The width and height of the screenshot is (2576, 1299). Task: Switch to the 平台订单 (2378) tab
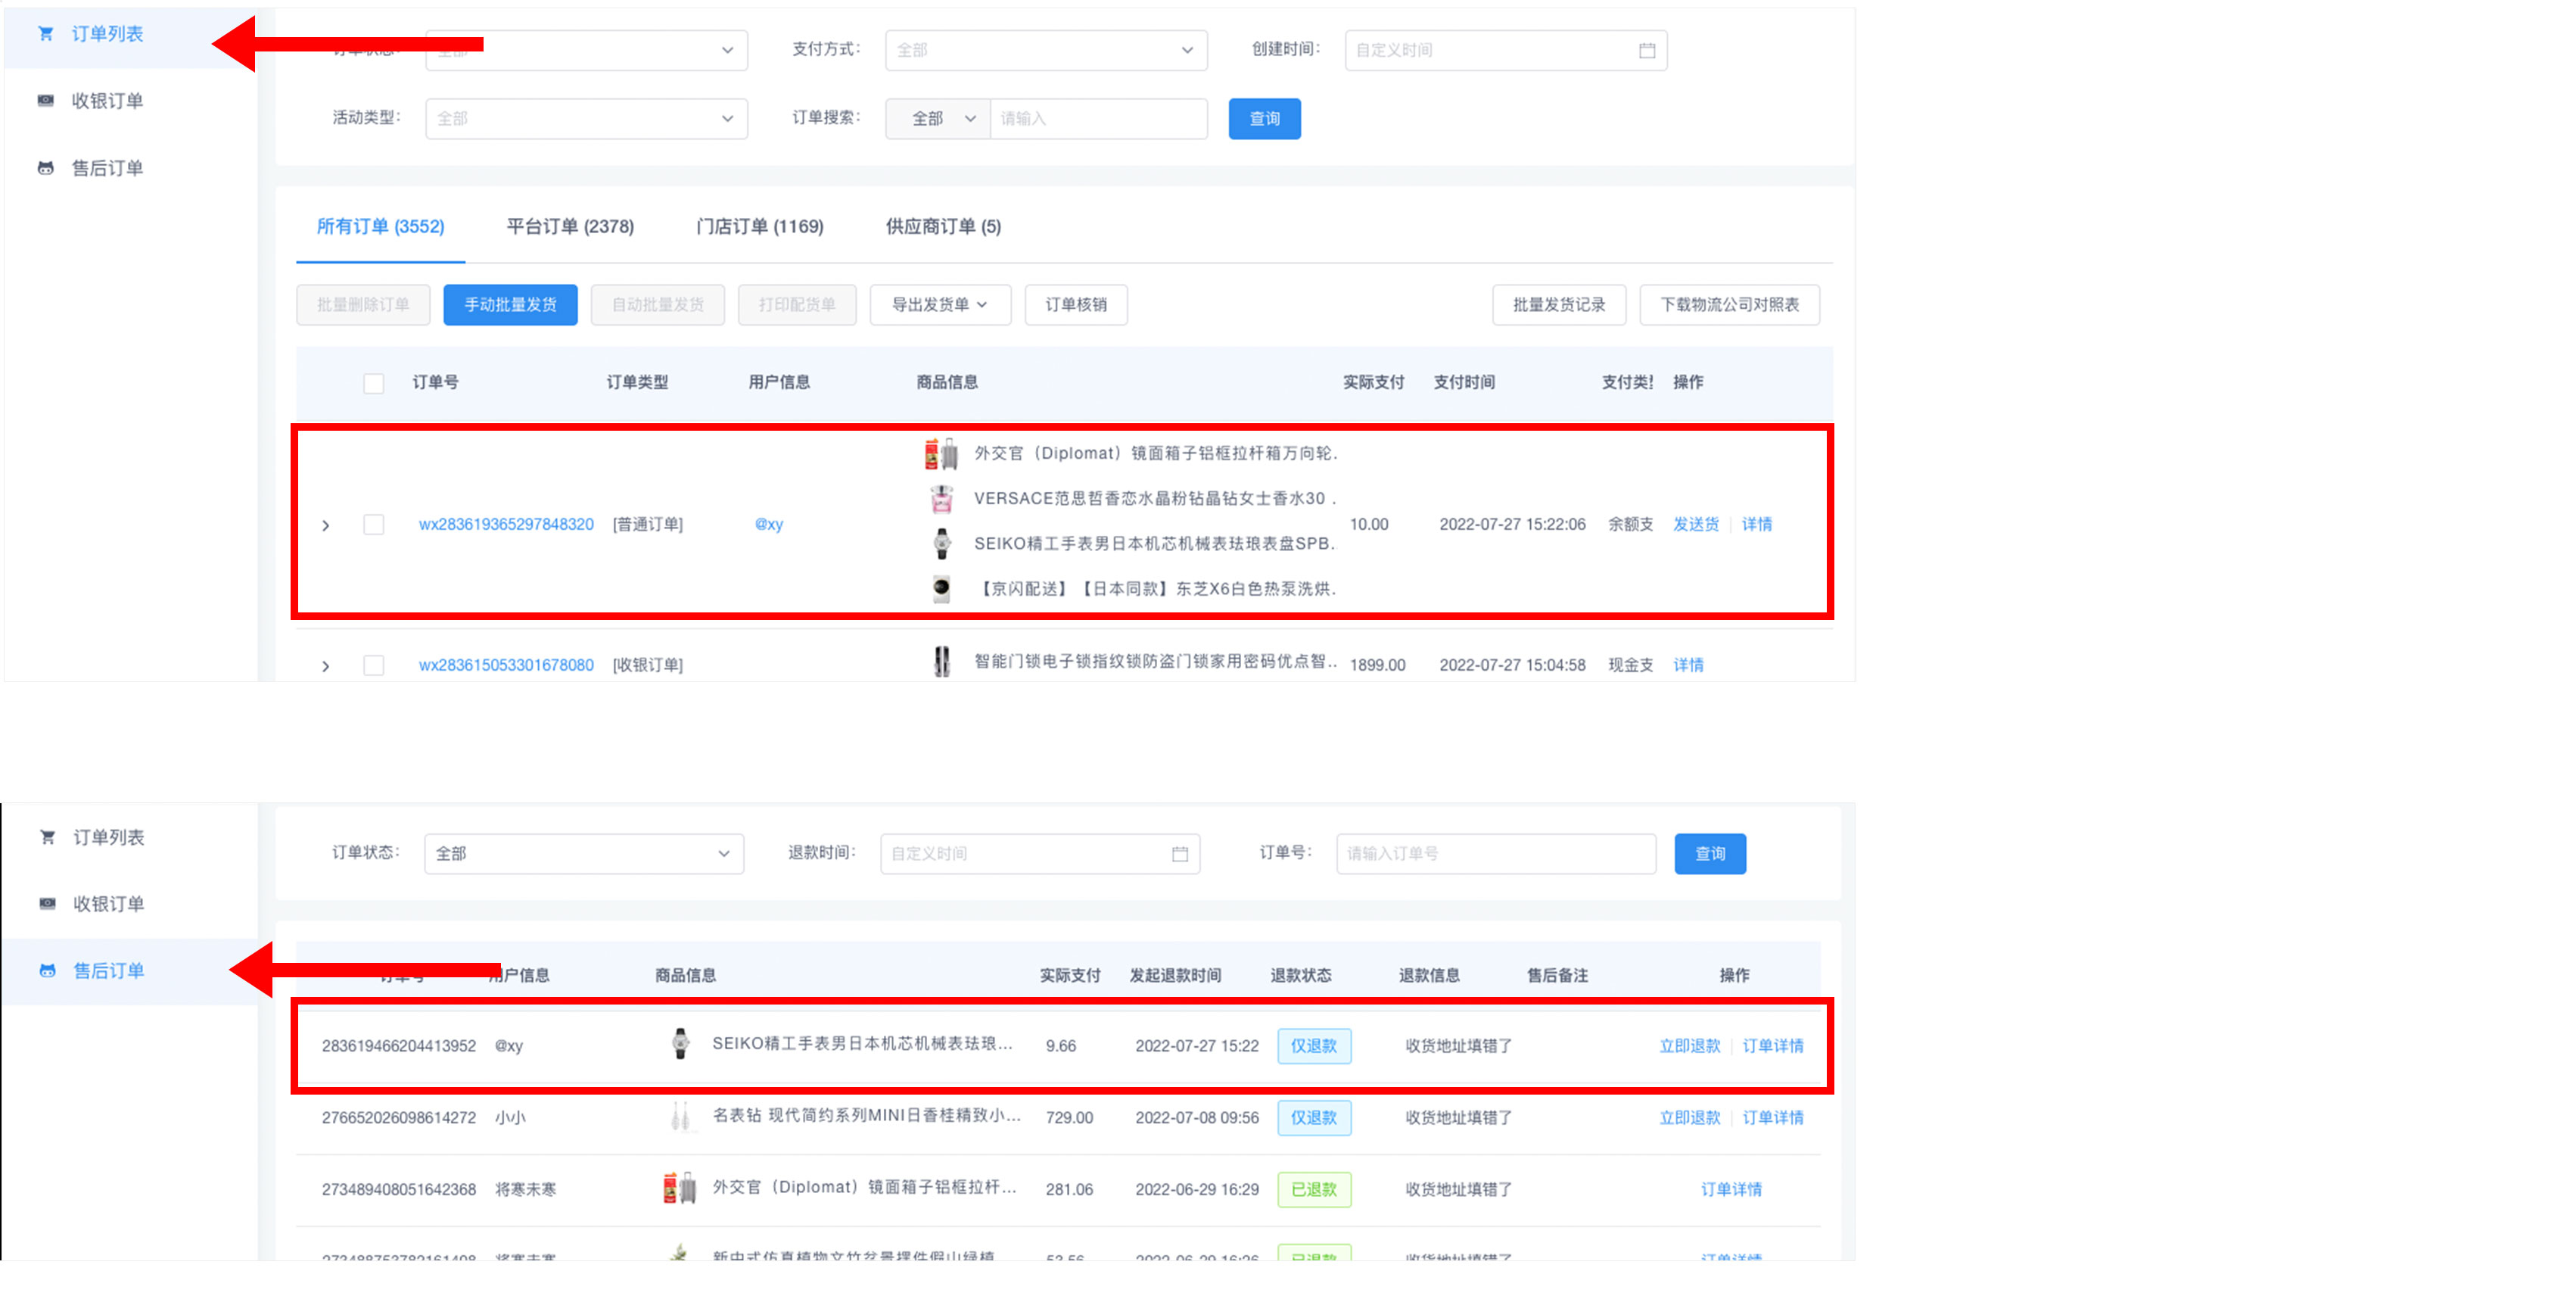click(x=569, y=227)
